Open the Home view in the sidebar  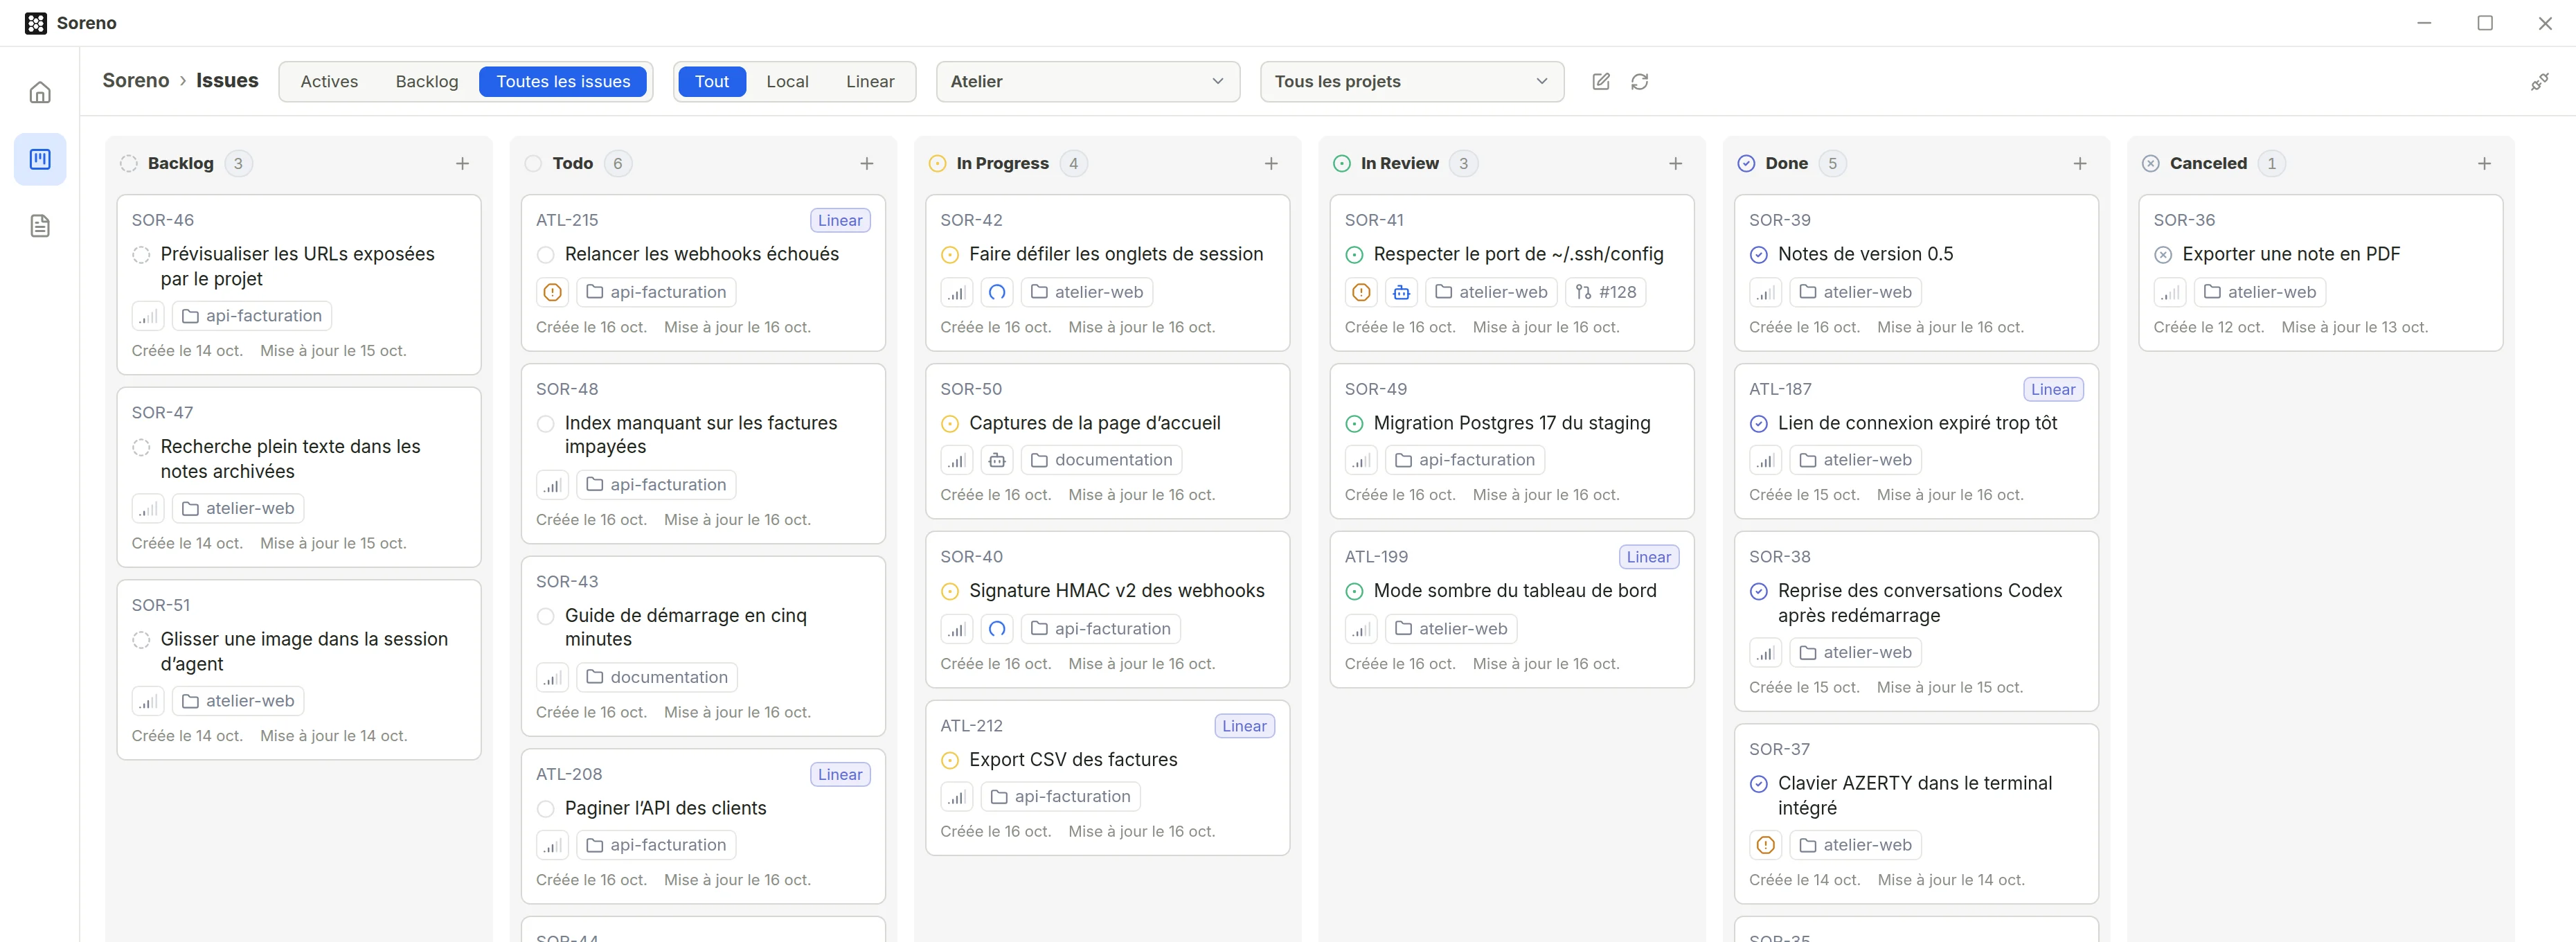tap(40, 92)
